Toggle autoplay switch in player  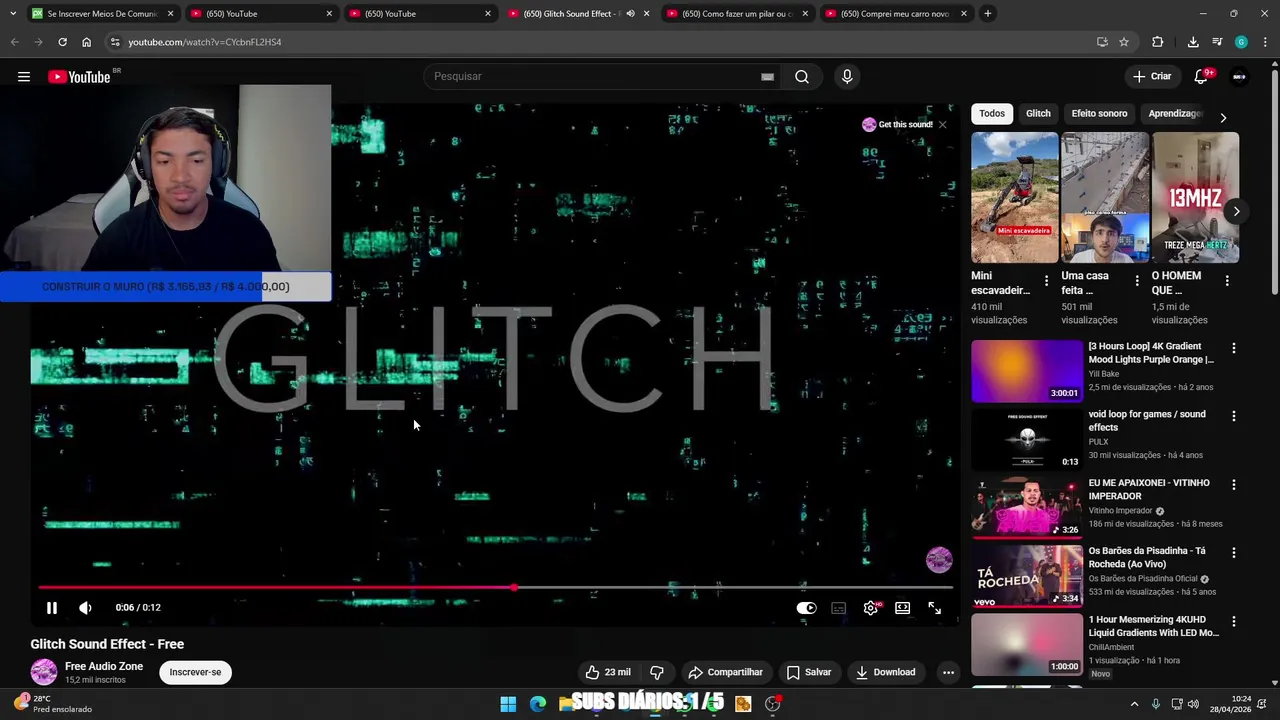(806, 608)
